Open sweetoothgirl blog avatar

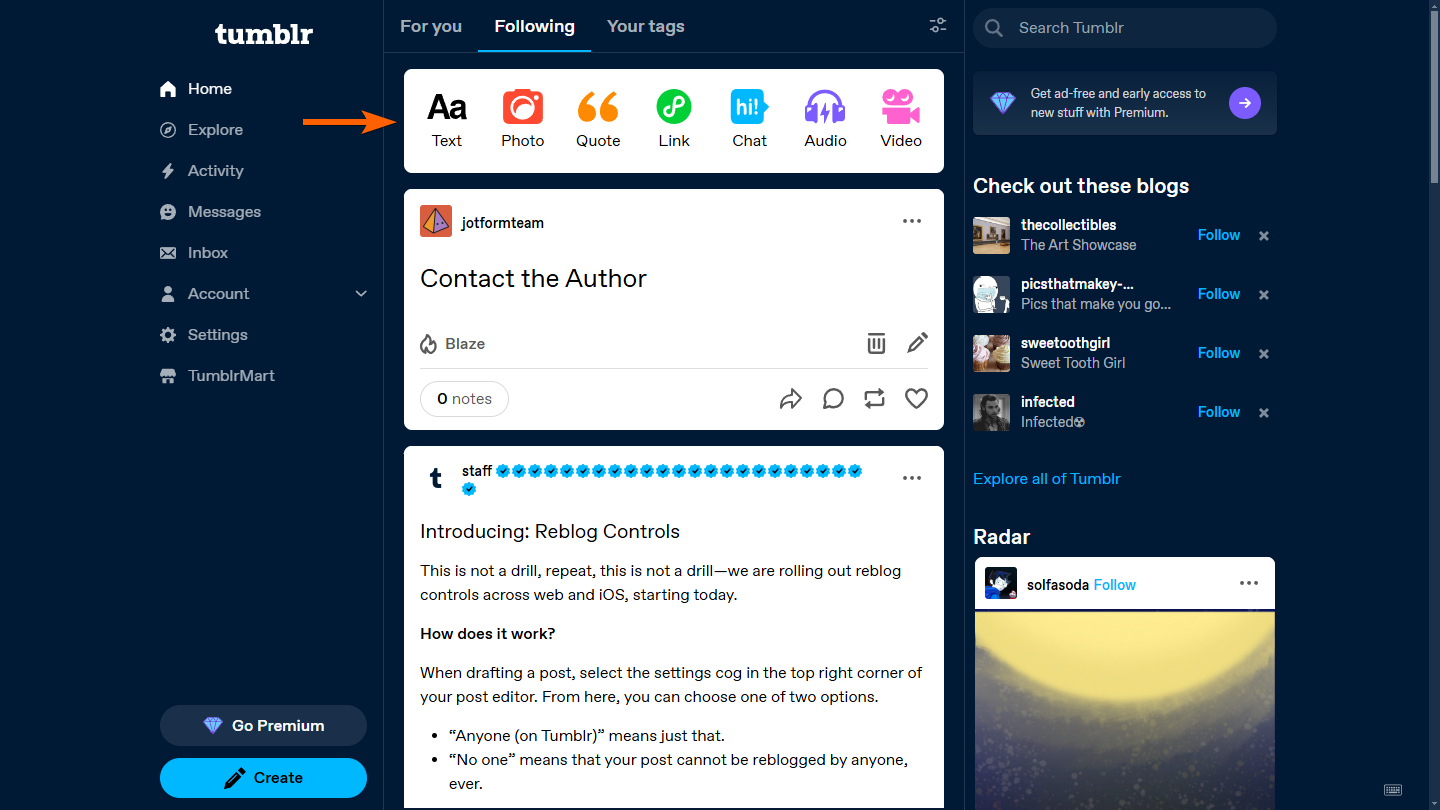tap(992, 353)
